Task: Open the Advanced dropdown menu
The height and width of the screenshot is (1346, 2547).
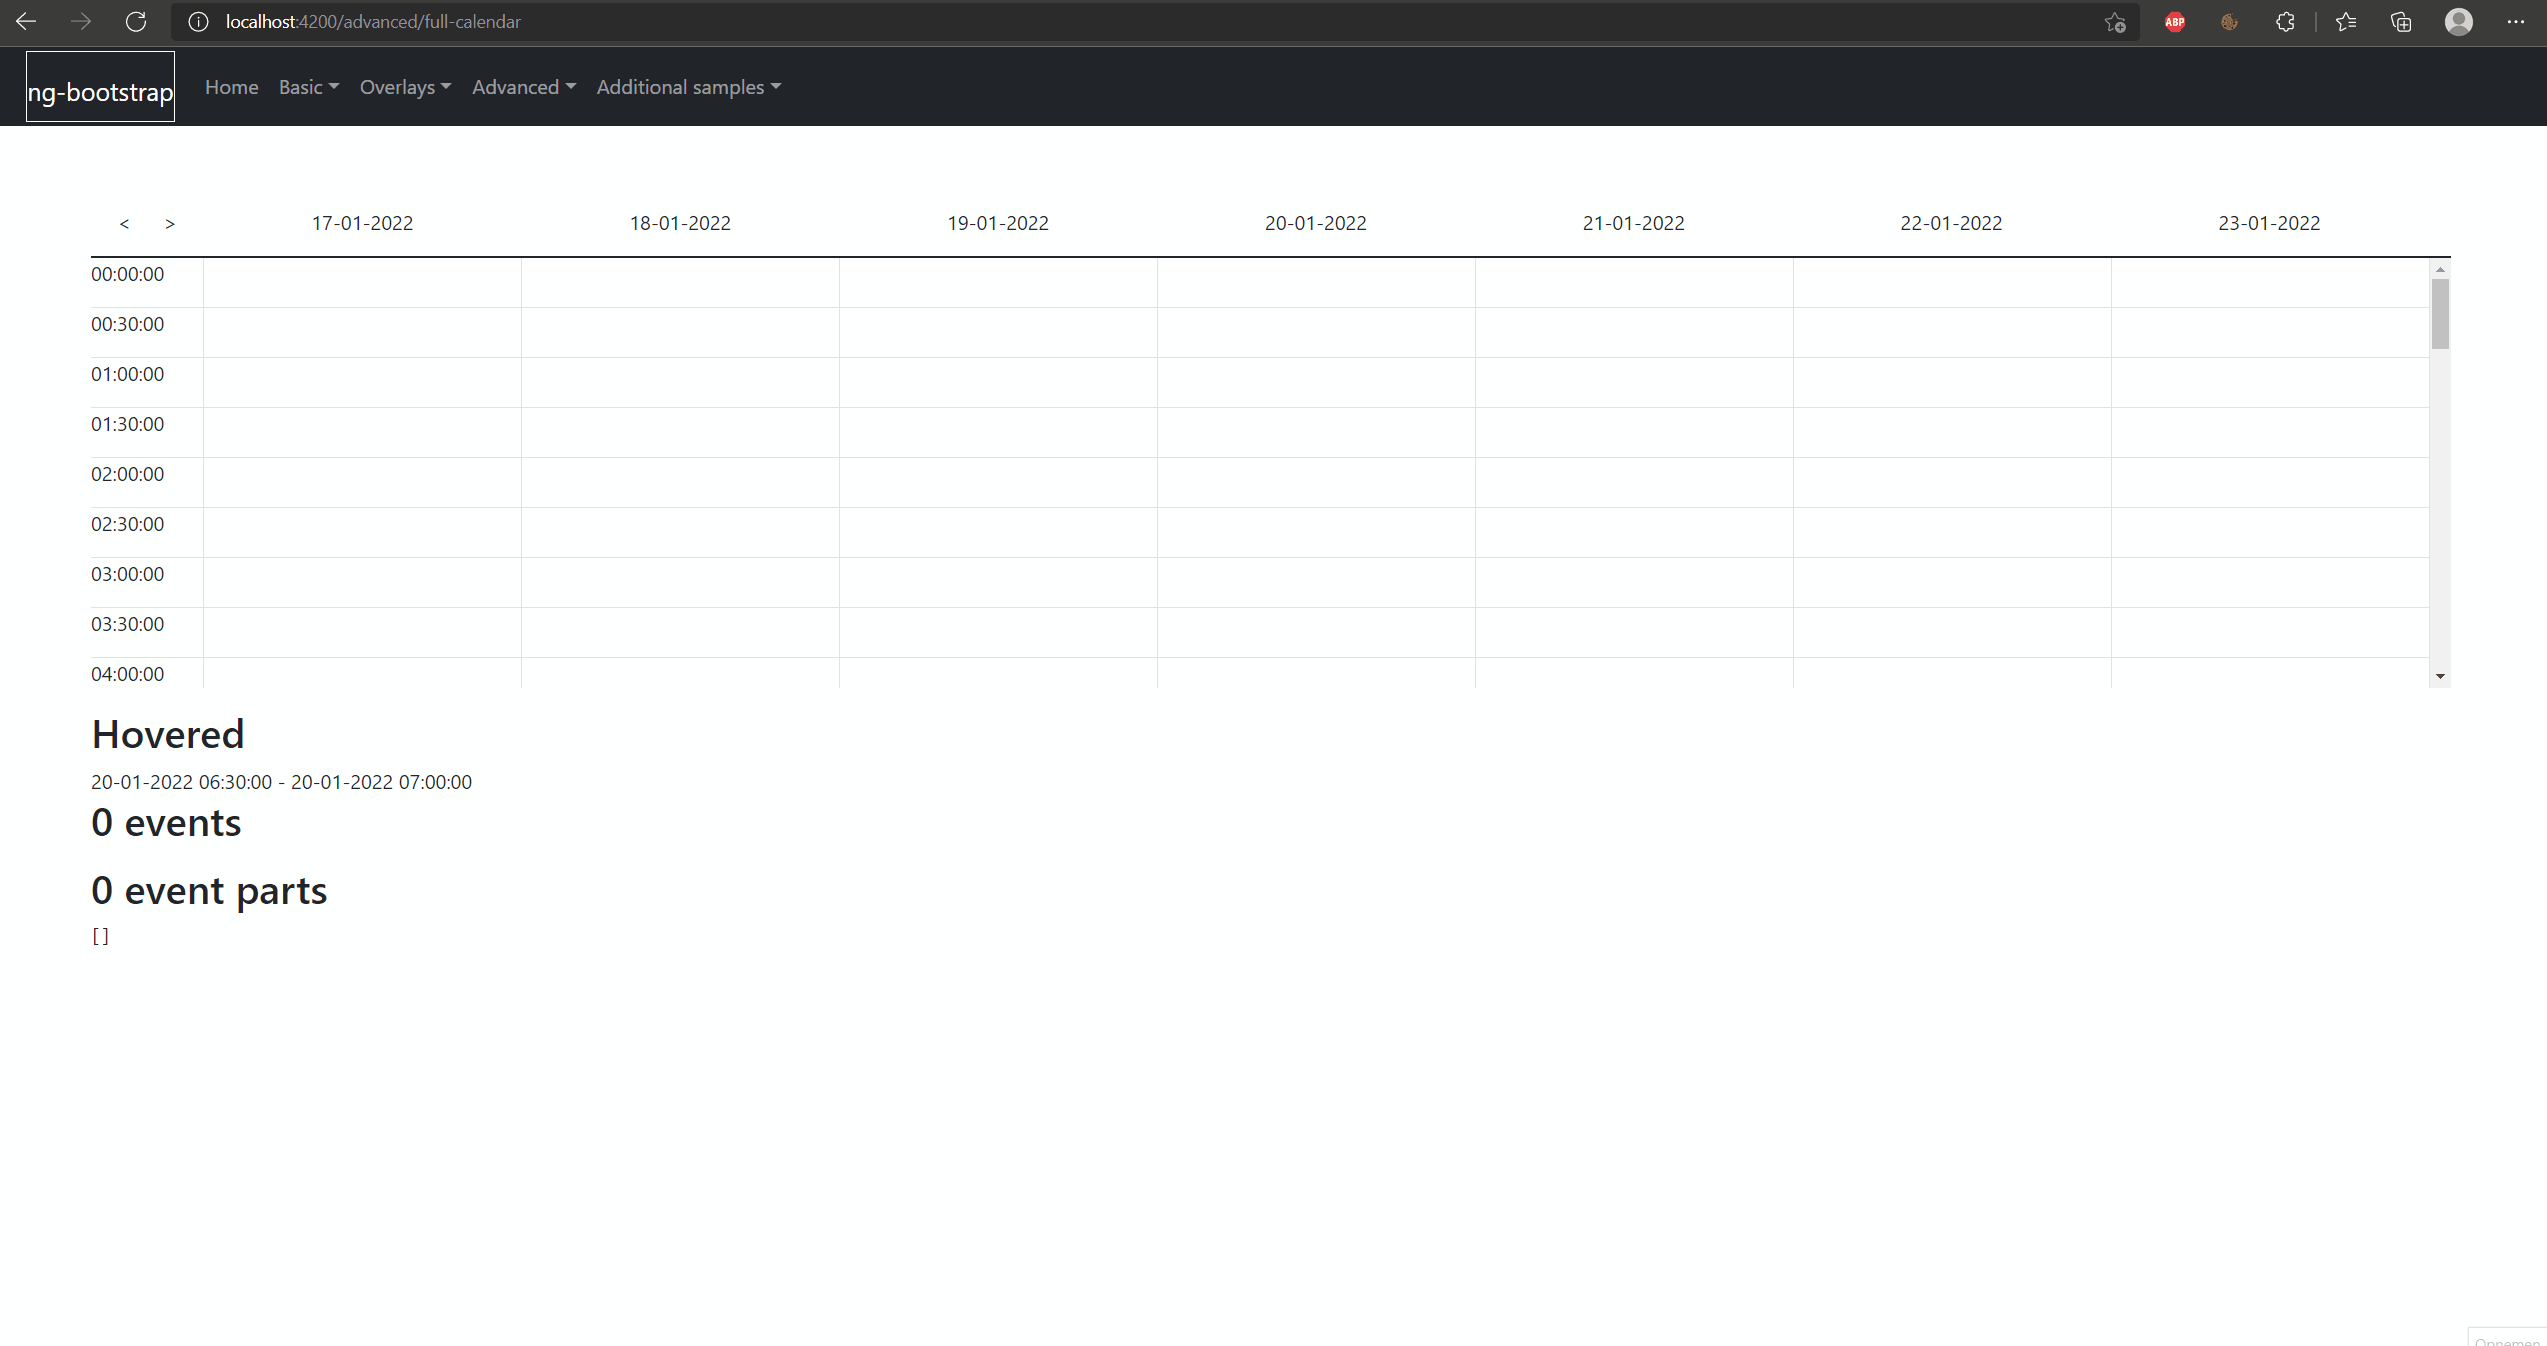Action: pyautogui.click(x=523, y=87)
